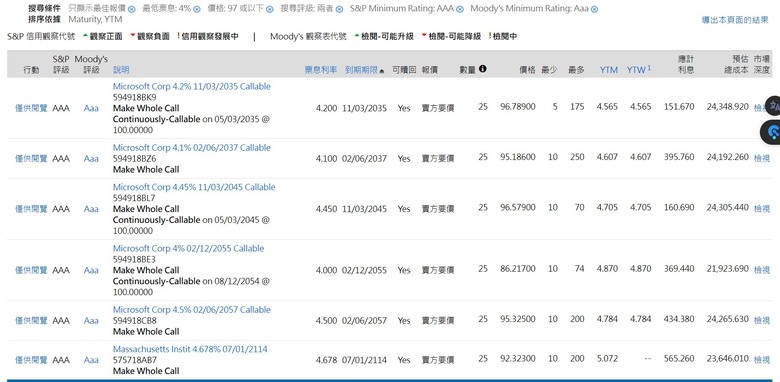View market depth for 2045 Microsoft bond
780x382 pixels.
(x=762, y=209)
